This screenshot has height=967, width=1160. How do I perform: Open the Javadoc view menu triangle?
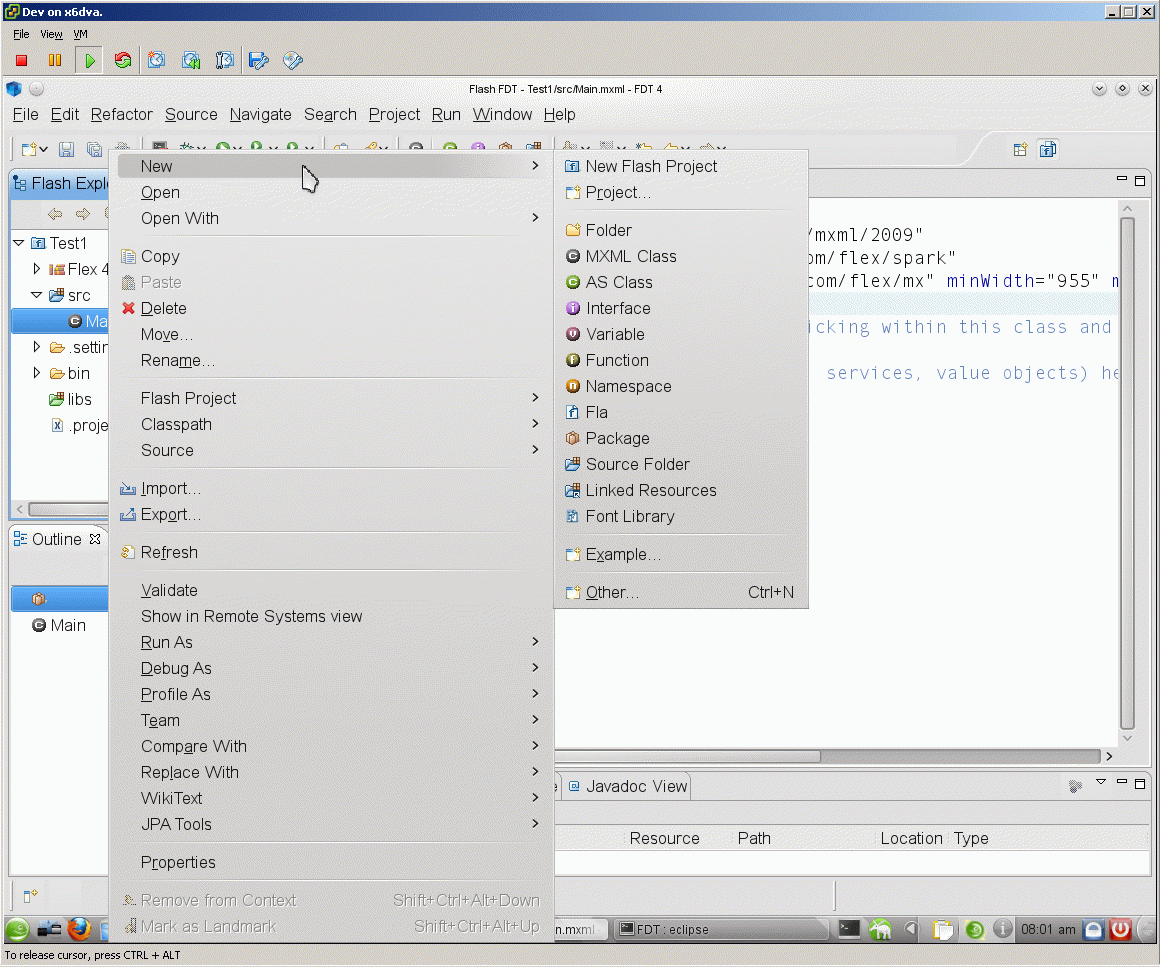pyautogui.click(x=1101, y=782)
